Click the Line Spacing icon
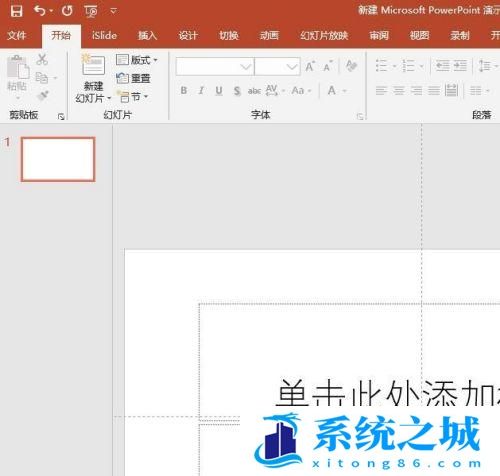 tap(484, 66)
